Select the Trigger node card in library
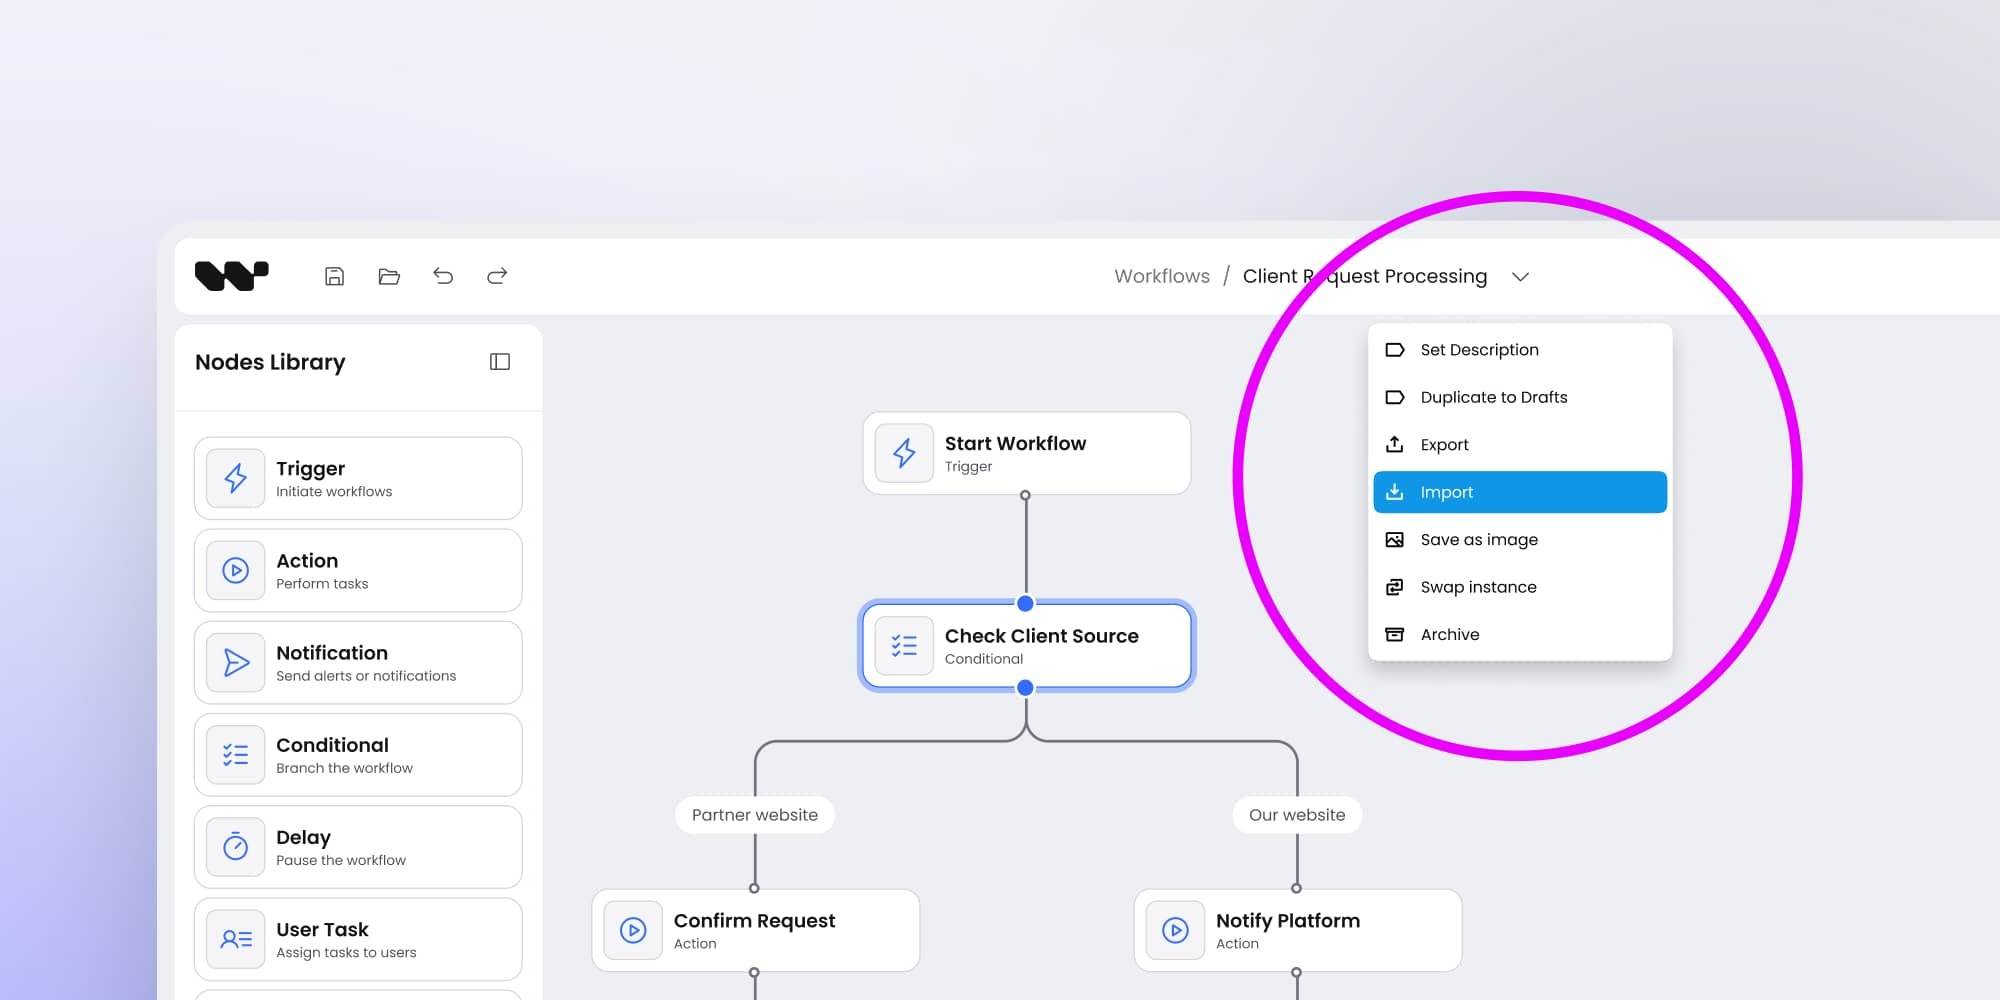This screenshot has width=2000, height=1000. tap(358, 478)
